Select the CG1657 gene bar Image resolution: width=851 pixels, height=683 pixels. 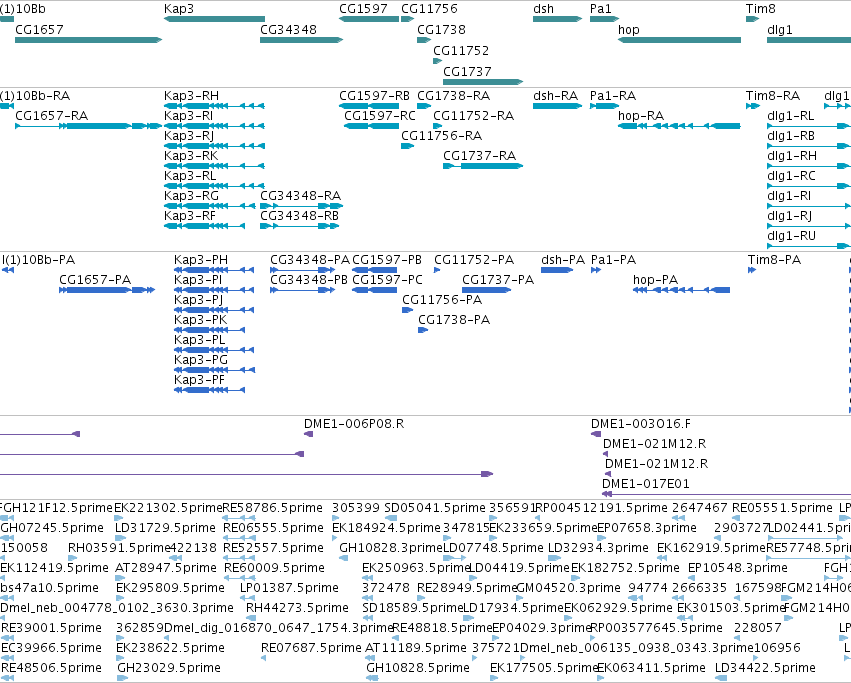coord(88,40)
